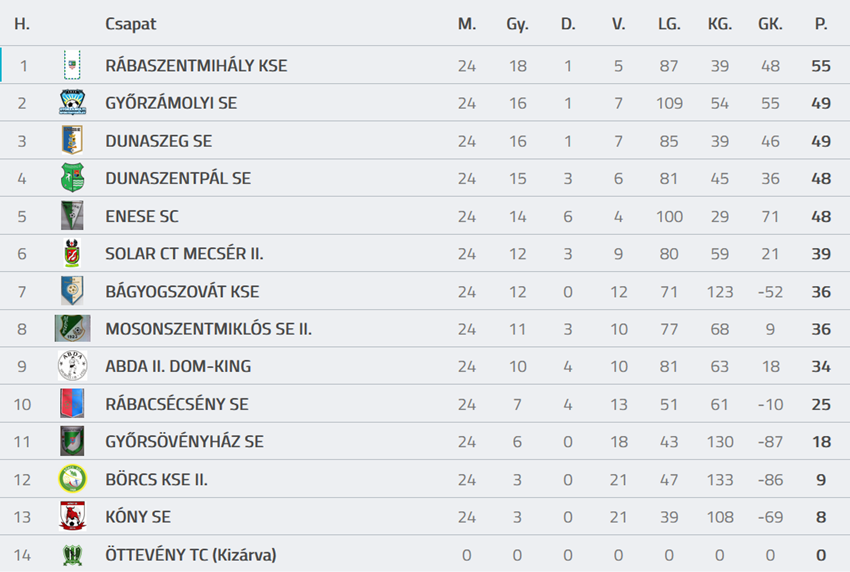850x572 pixels.
Task: Sort table by the P. points column header
Action: [821, 24]
